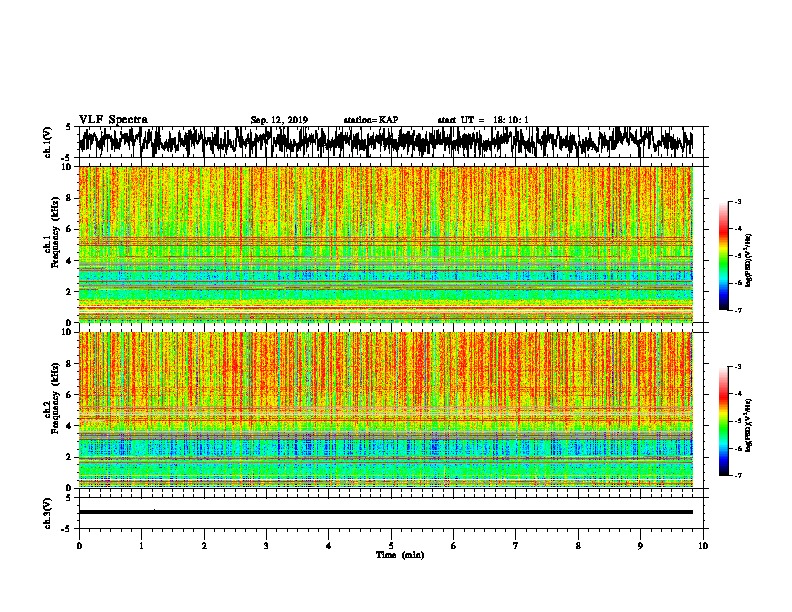Click the '-5' tick on upper colorbar
Screen dimensions: 792x612
click(737, 256)
